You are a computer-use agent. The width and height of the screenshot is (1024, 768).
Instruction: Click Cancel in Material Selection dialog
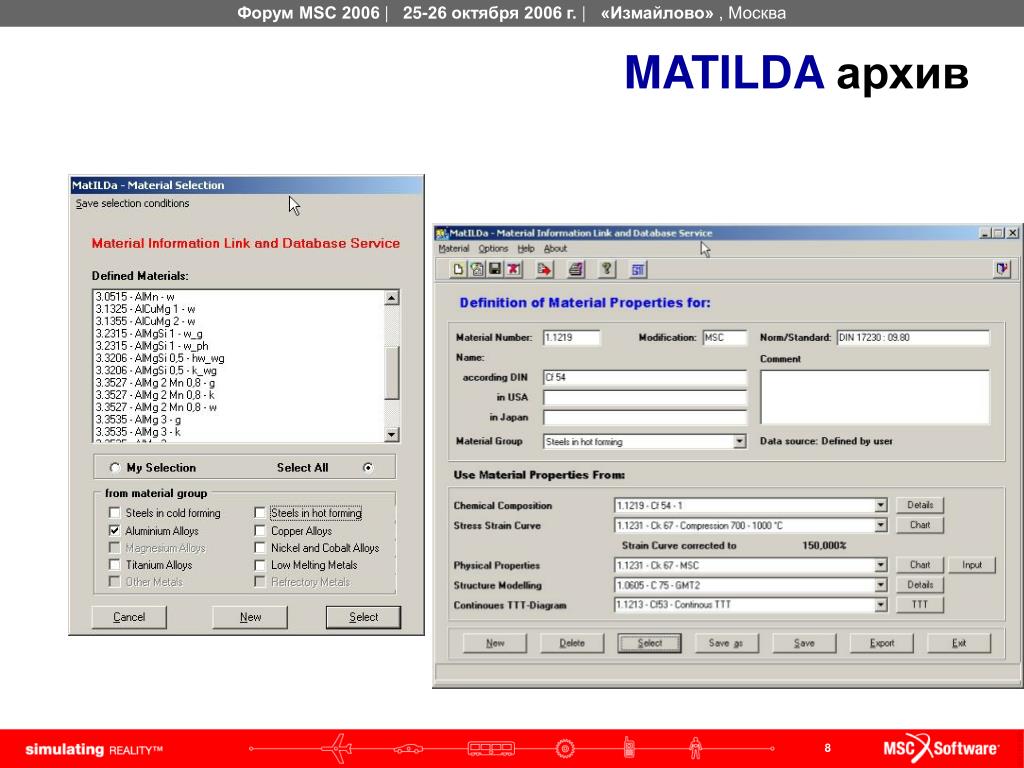(129, 617)
